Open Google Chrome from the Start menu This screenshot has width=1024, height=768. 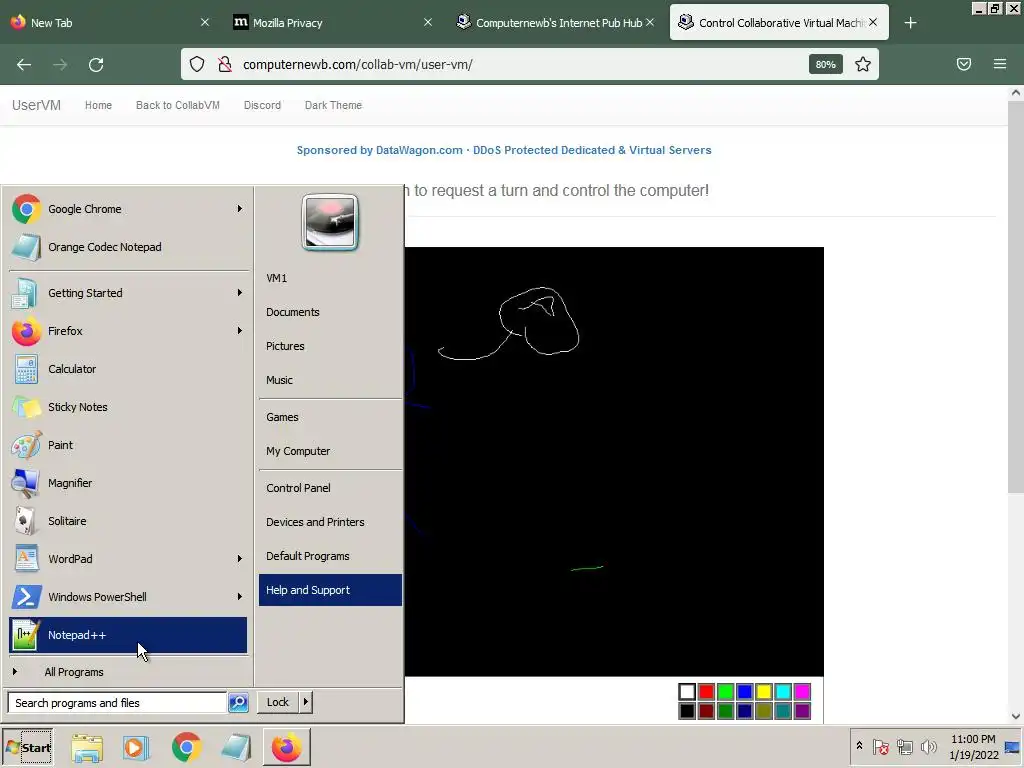pyautogui.click(x=128, y=209)
